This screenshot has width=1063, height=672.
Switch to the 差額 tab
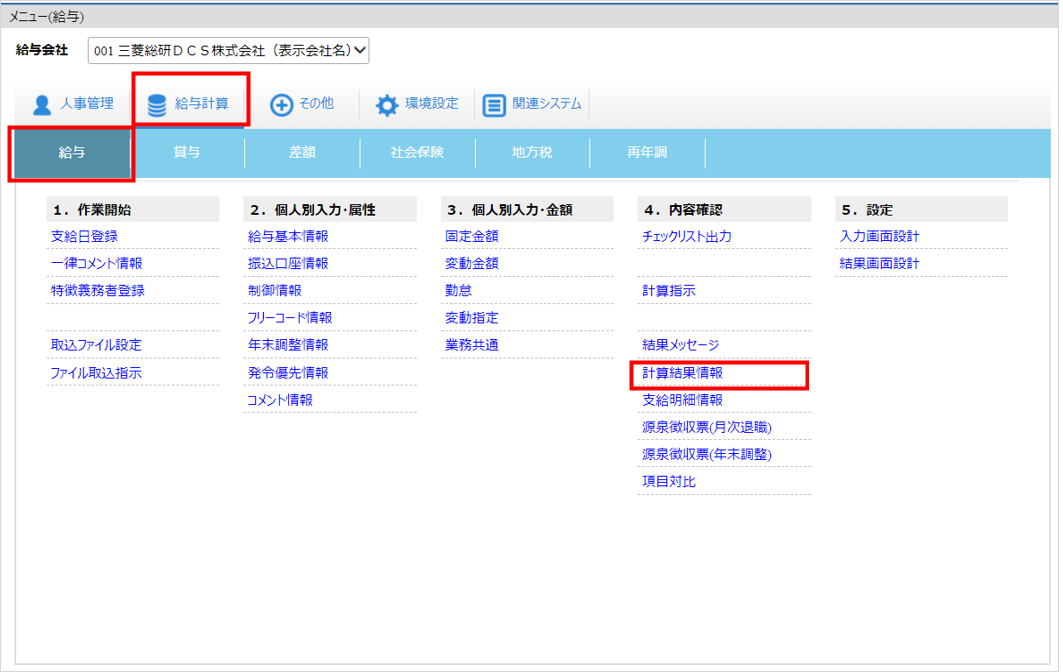pos(302,153)
